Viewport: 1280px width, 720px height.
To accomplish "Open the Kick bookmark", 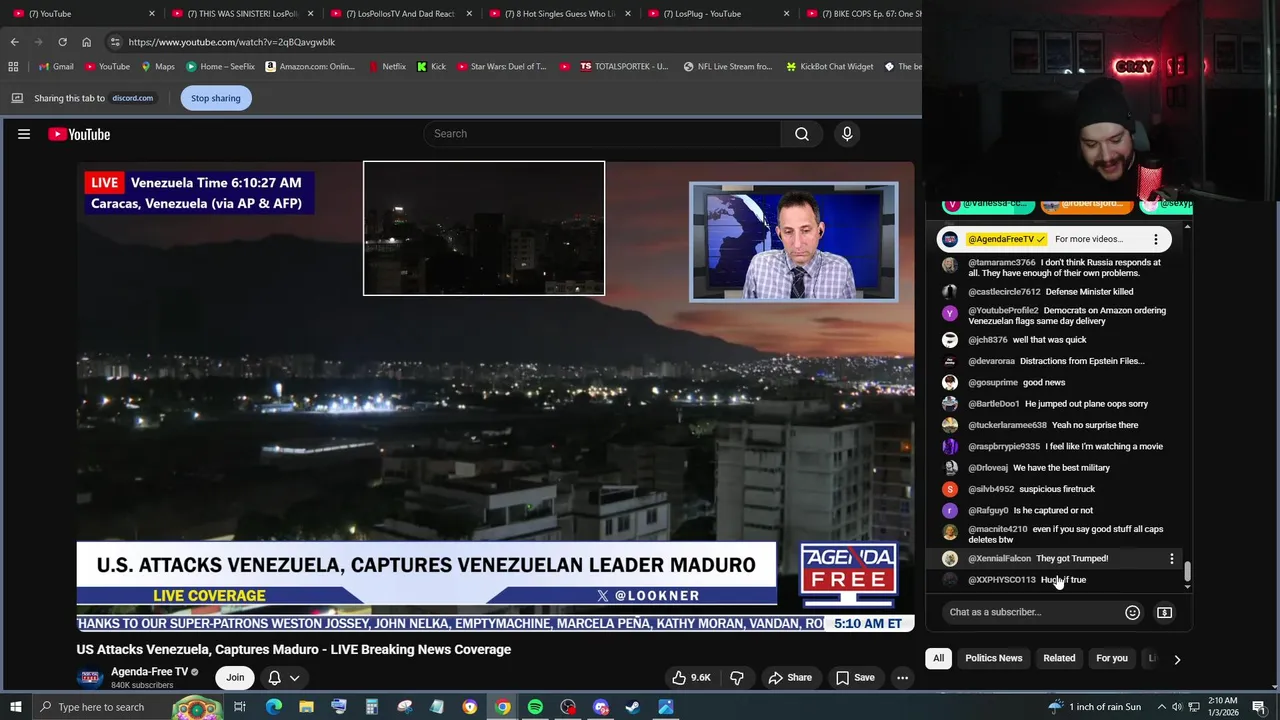I will click(432, 67).
